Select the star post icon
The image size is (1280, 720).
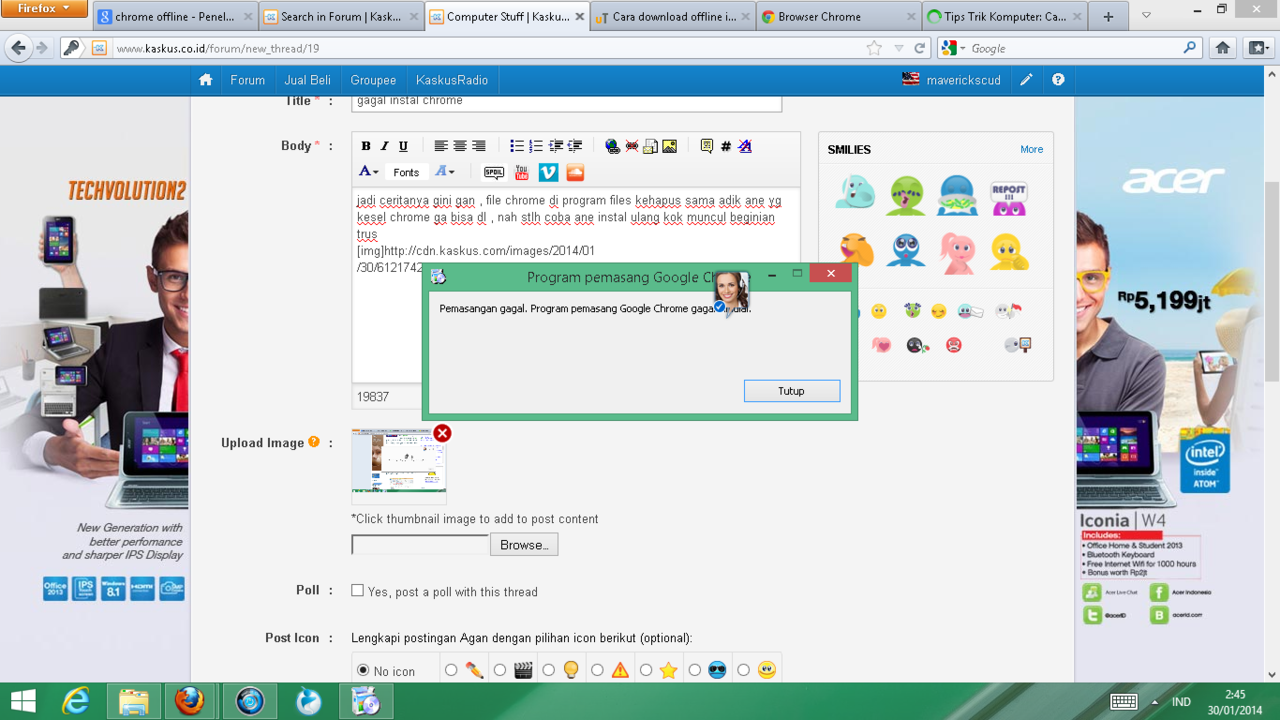tap(646, 669)
